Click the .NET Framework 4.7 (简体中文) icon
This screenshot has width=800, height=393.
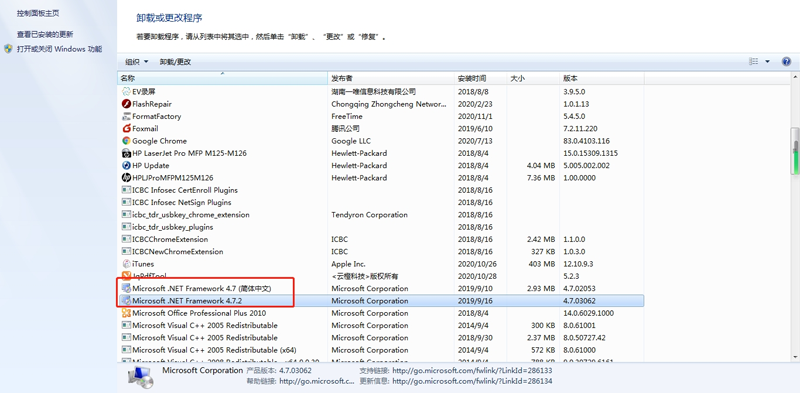pos(127,288)
